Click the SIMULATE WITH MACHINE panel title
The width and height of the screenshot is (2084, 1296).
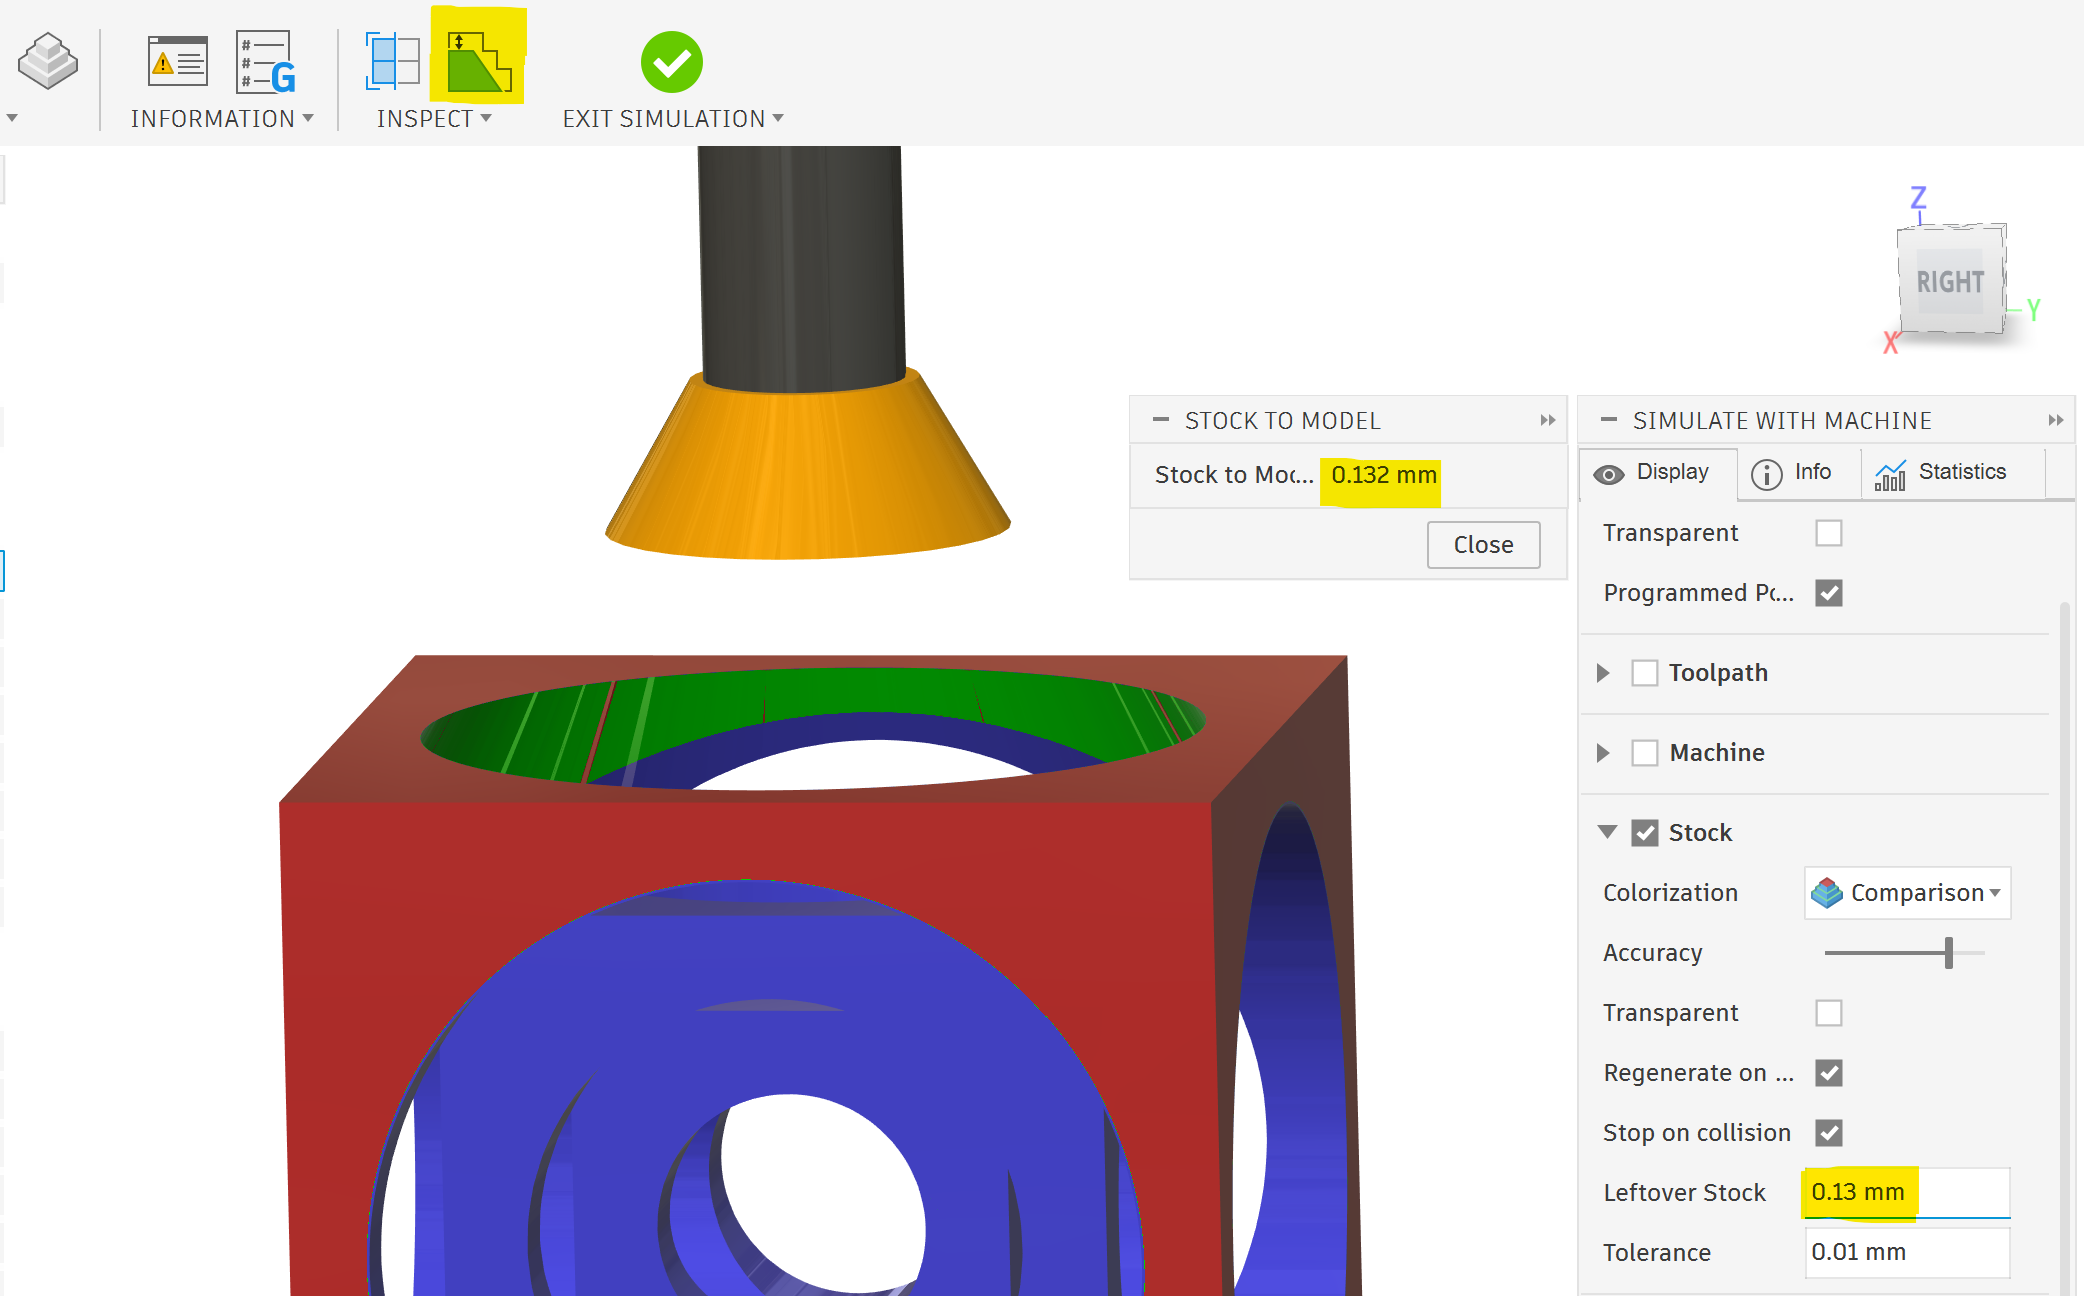tap(1782, 421)
